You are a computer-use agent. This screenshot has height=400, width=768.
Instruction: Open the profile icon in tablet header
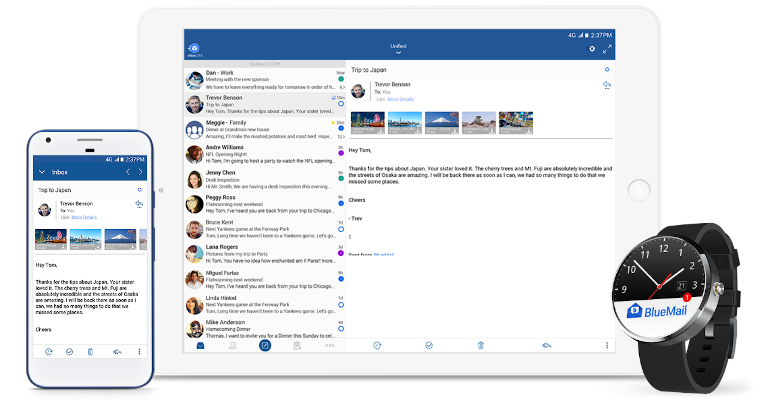(592, 49)
